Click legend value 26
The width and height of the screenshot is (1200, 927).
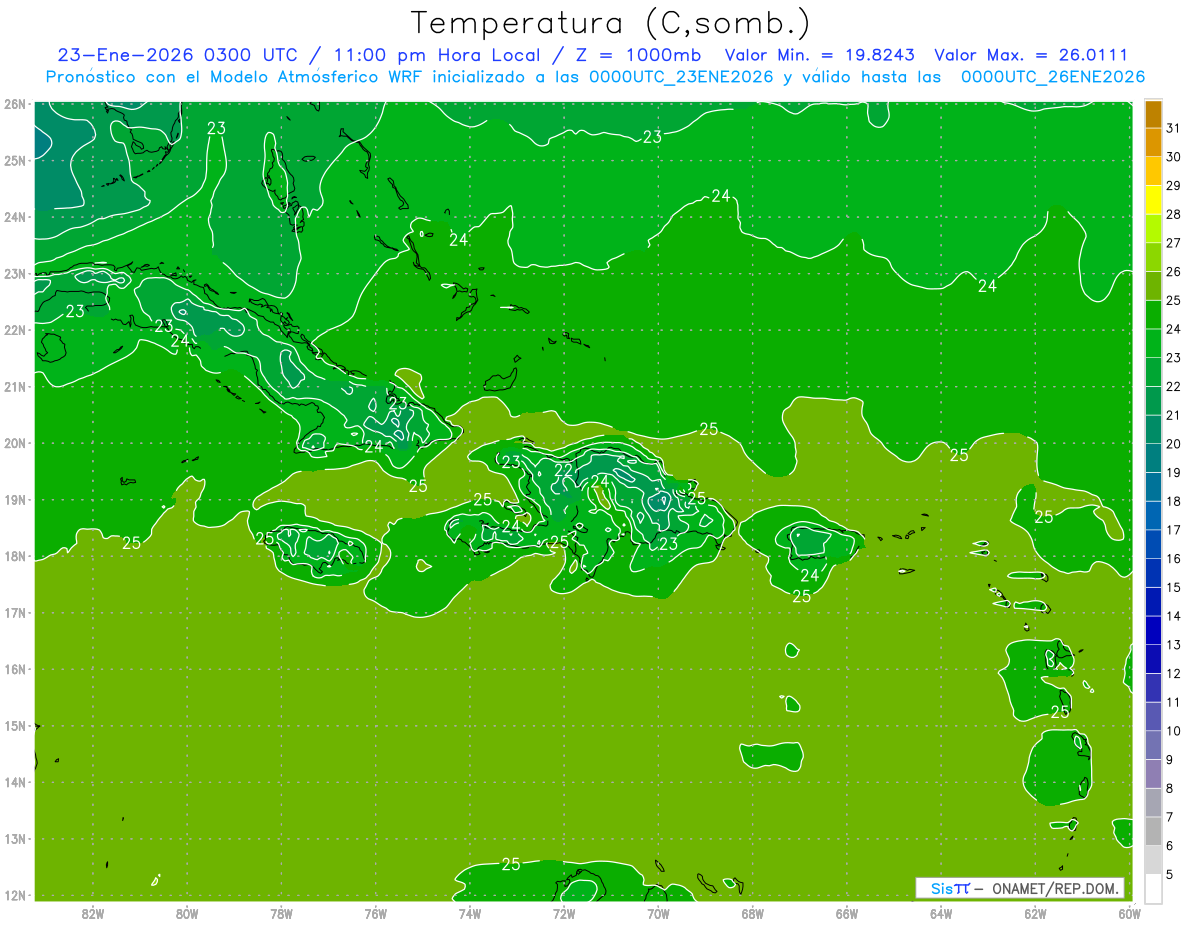tap(1173, 272)
